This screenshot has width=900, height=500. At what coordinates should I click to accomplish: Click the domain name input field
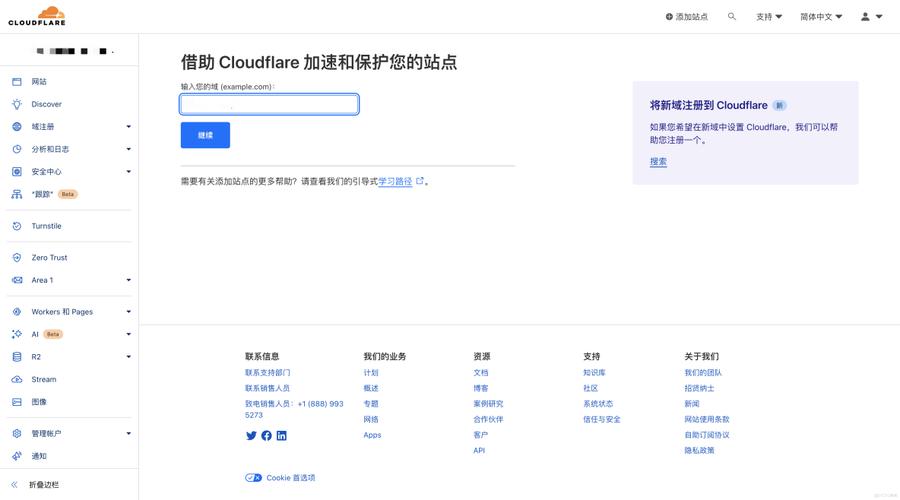[269, 104]
